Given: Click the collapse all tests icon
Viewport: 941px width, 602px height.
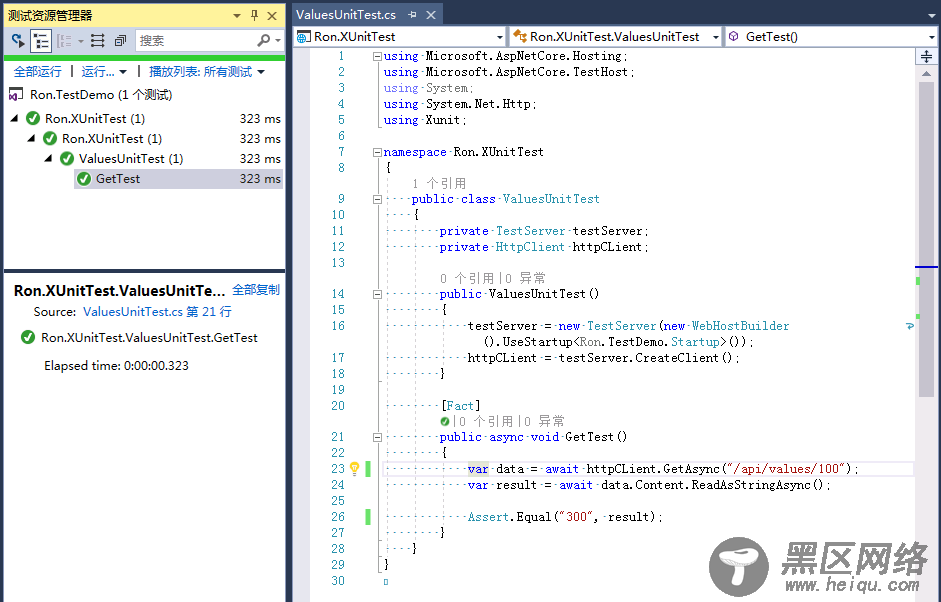Looking at the screenshot, I should 121,40.
